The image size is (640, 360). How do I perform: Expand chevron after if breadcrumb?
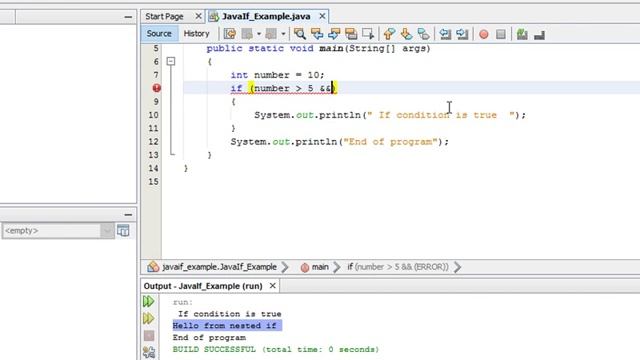pos(458,267)
